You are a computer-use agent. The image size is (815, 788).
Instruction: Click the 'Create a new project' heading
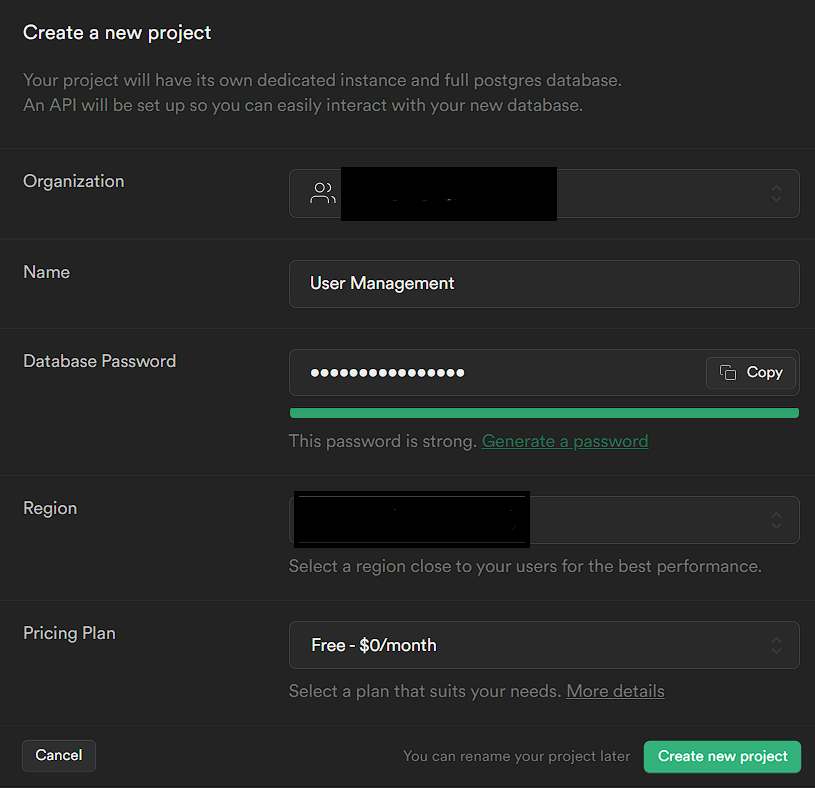tap(117, 33)
